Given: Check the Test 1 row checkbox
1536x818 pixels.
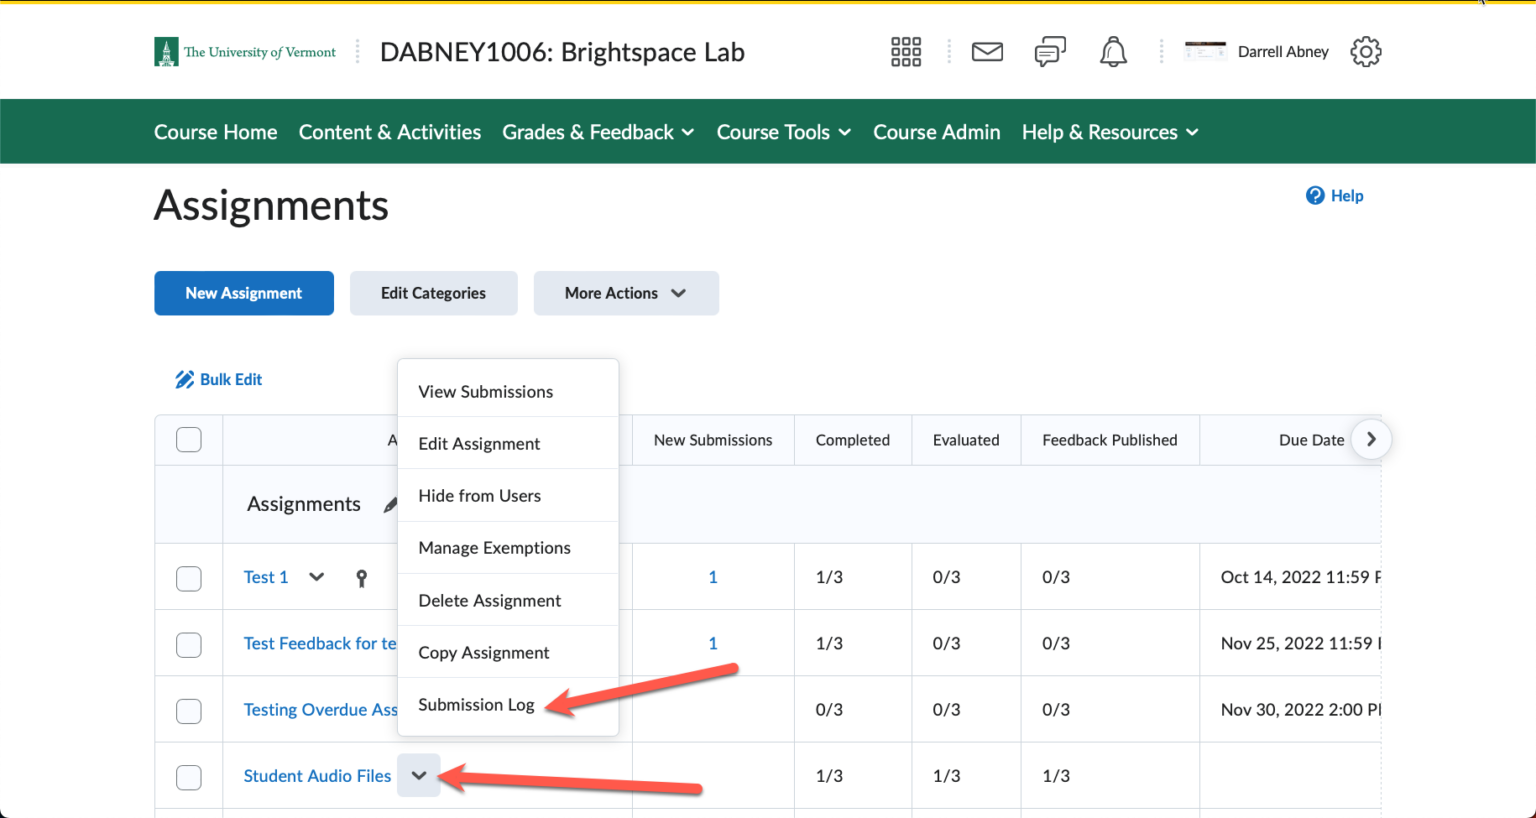Looking at the screenshot, I should [x=188, y=577].
